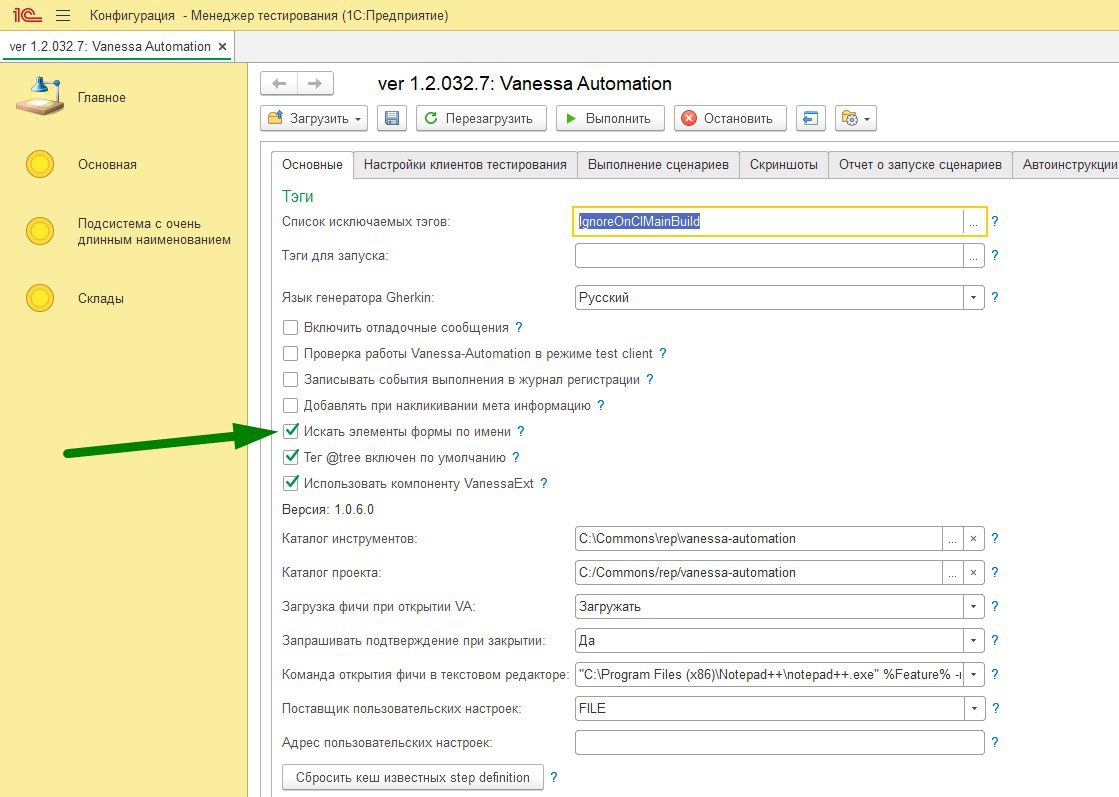
Task: Uncheck Искать элементы формы по имени
Action: point(290,431)
